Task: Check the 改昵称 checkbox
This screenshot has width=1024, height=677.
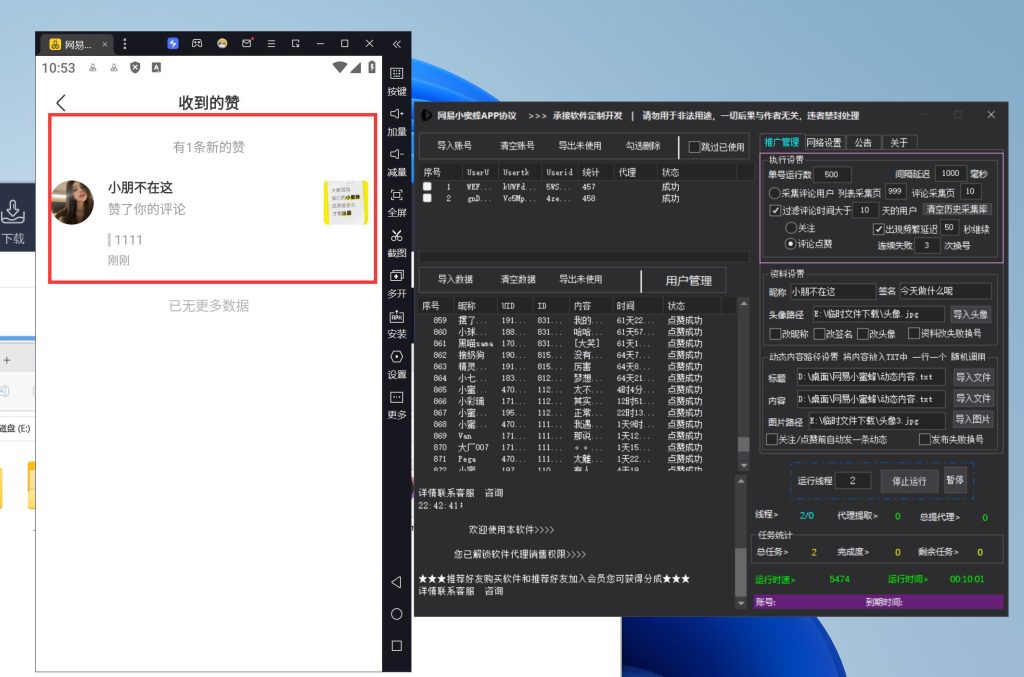Action: pos(774,333)
